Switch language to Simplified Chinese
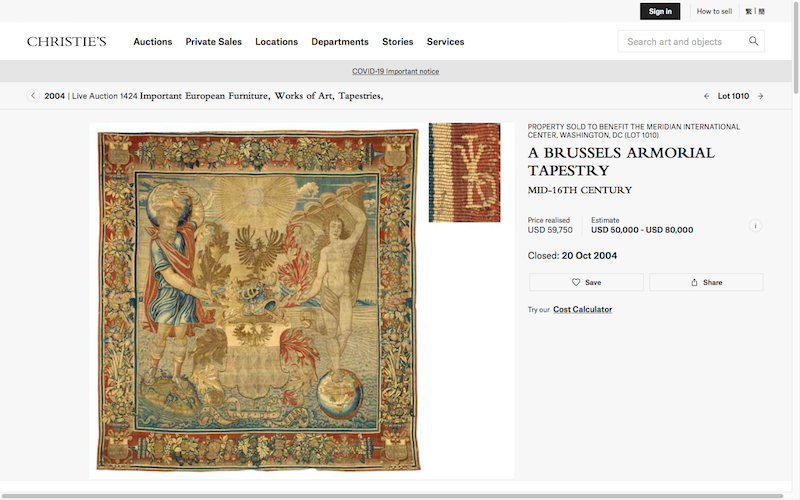This screenshot has height=500, width=800. click(x=761, y=11)
